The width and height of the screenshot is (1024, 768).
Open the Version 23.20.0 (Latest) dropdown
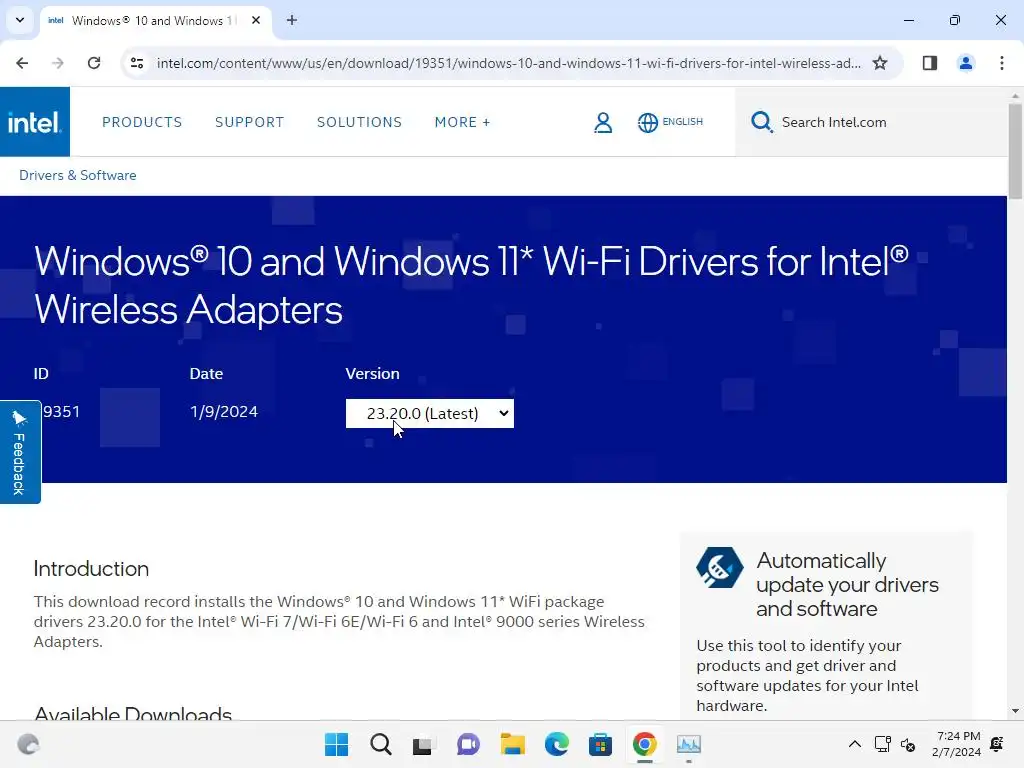(x=430, y=413)
